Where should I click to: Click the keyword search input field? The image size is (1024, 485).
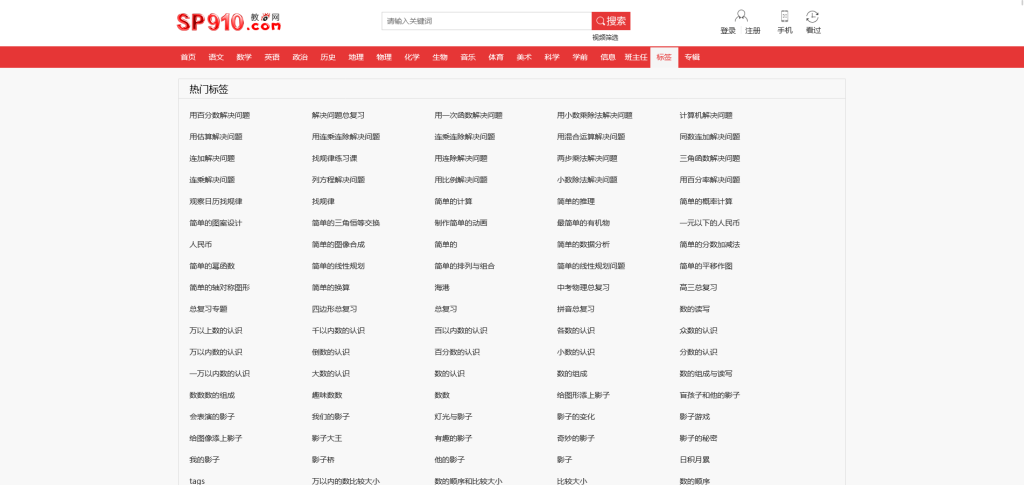tap(486, 21)
